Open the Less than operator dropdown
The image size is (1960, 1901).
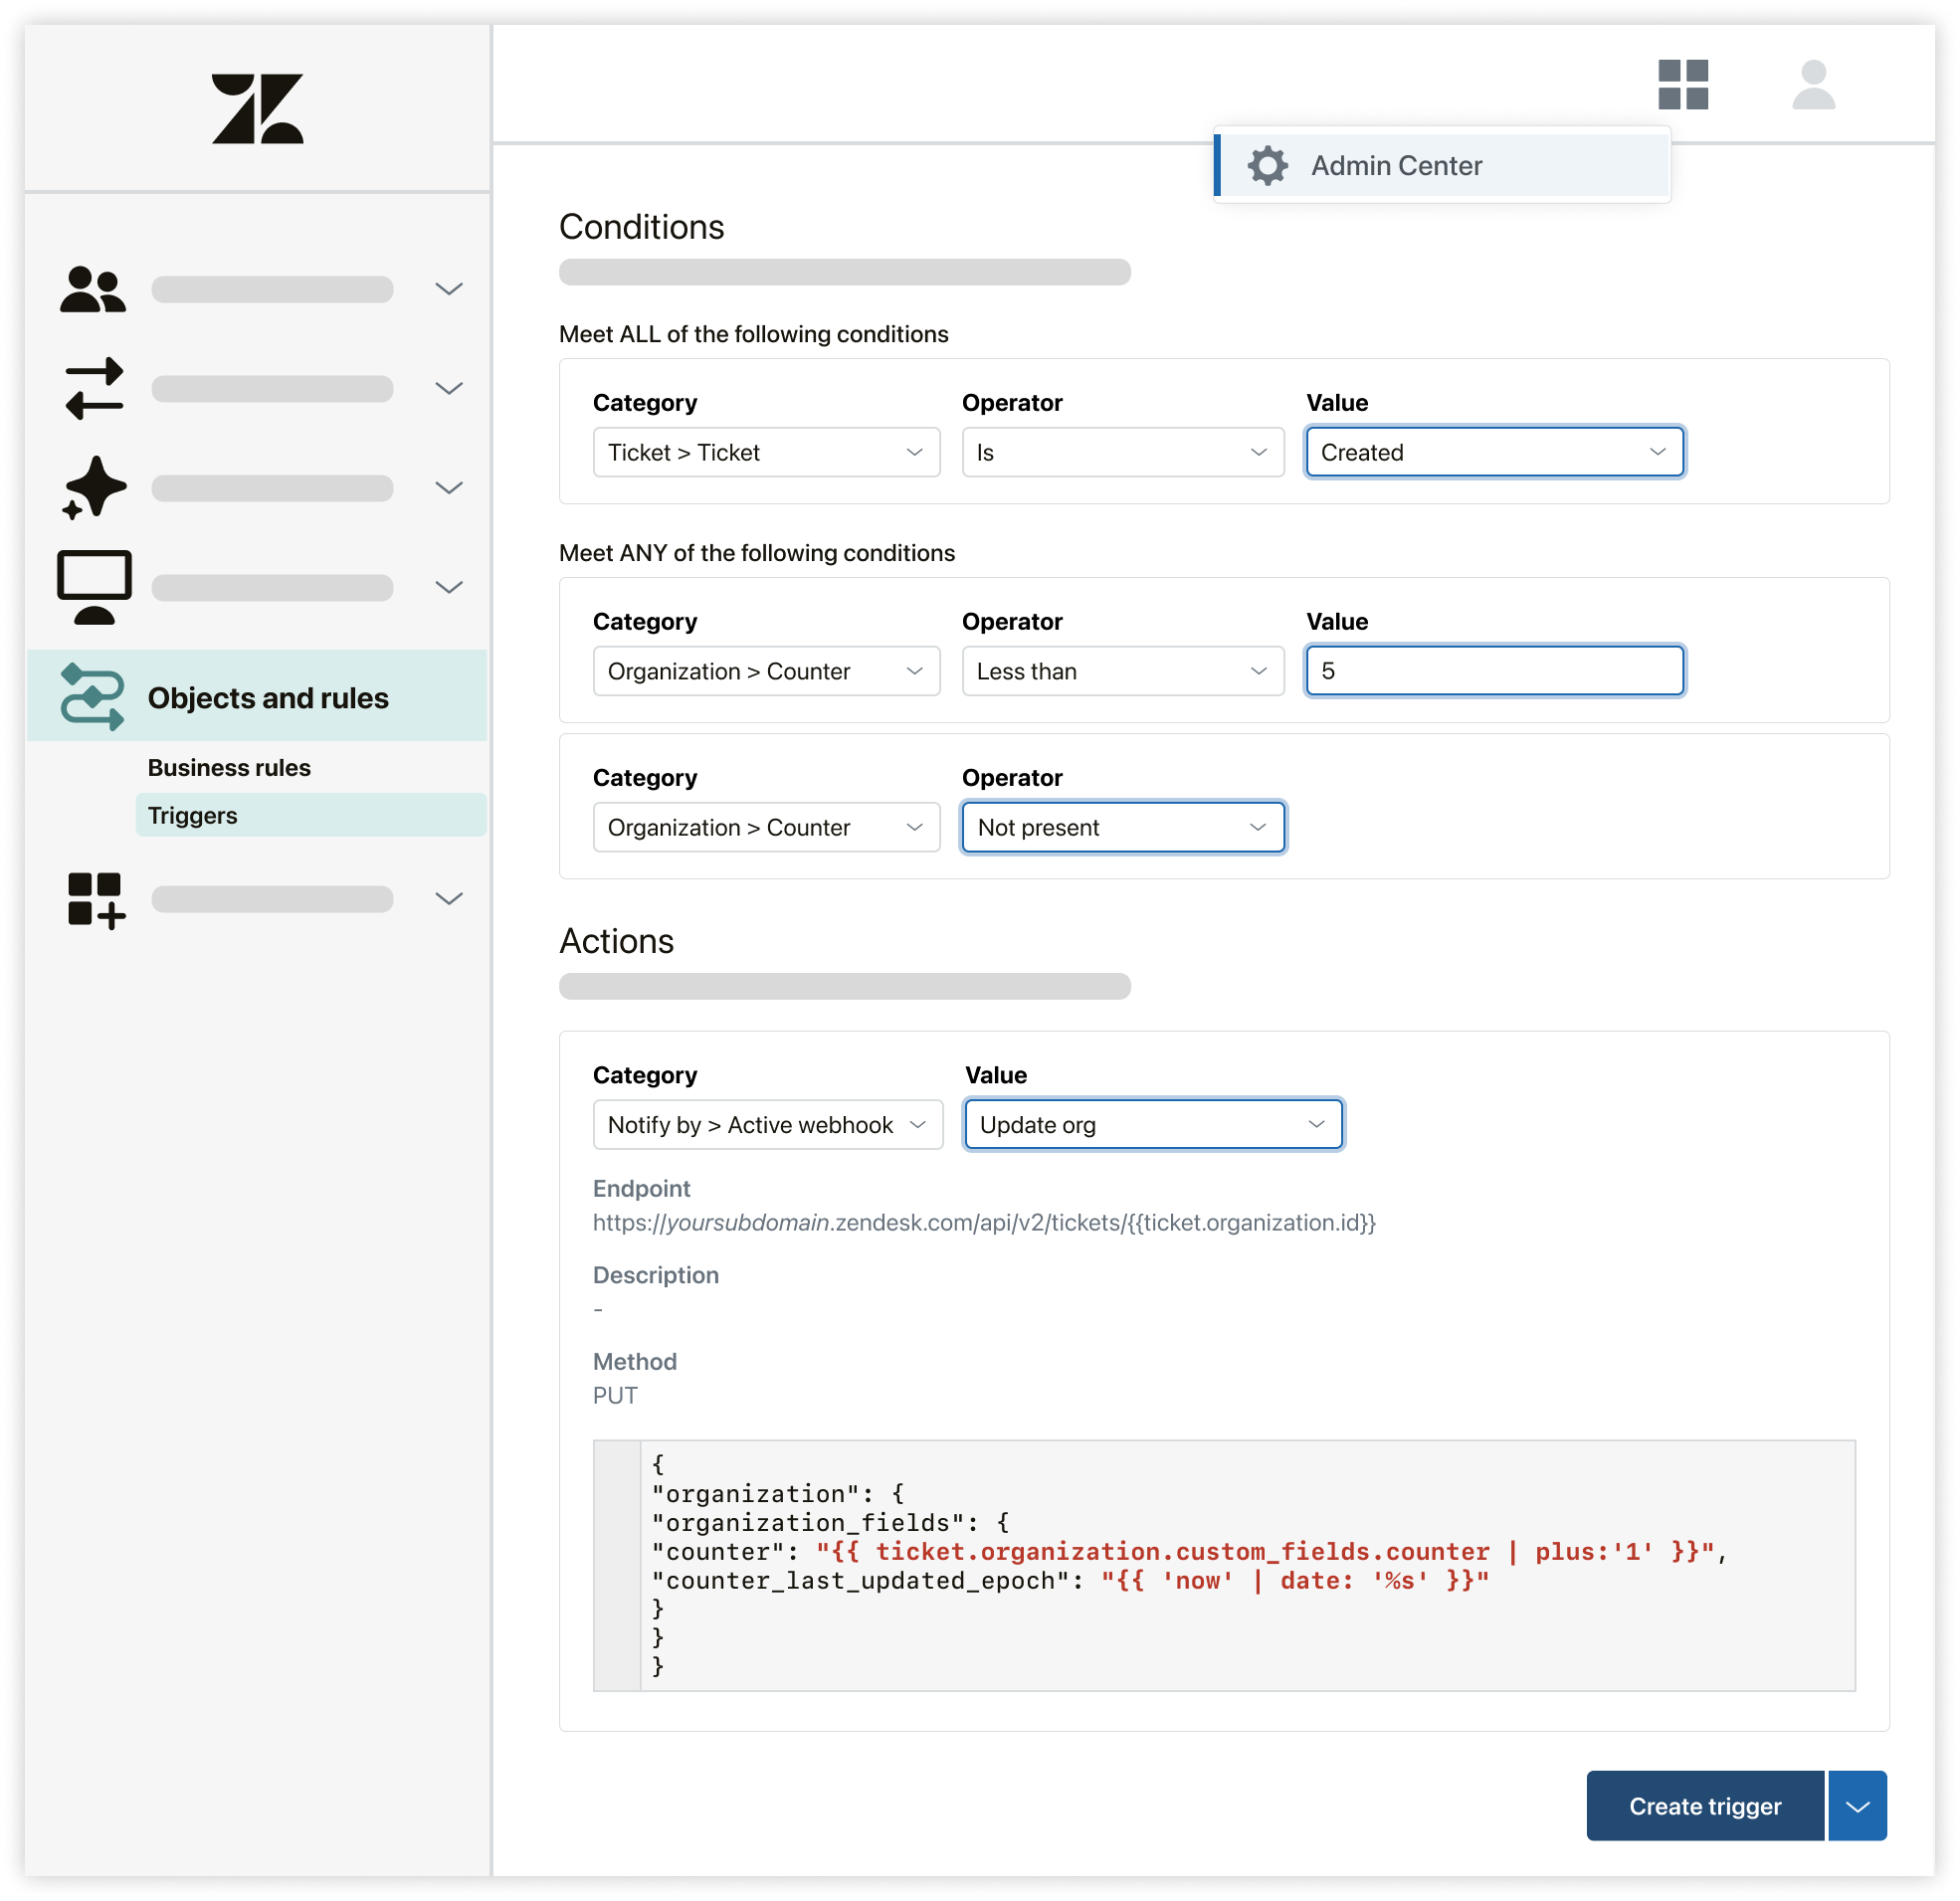pyautogui.click(x=1122, y=671)
